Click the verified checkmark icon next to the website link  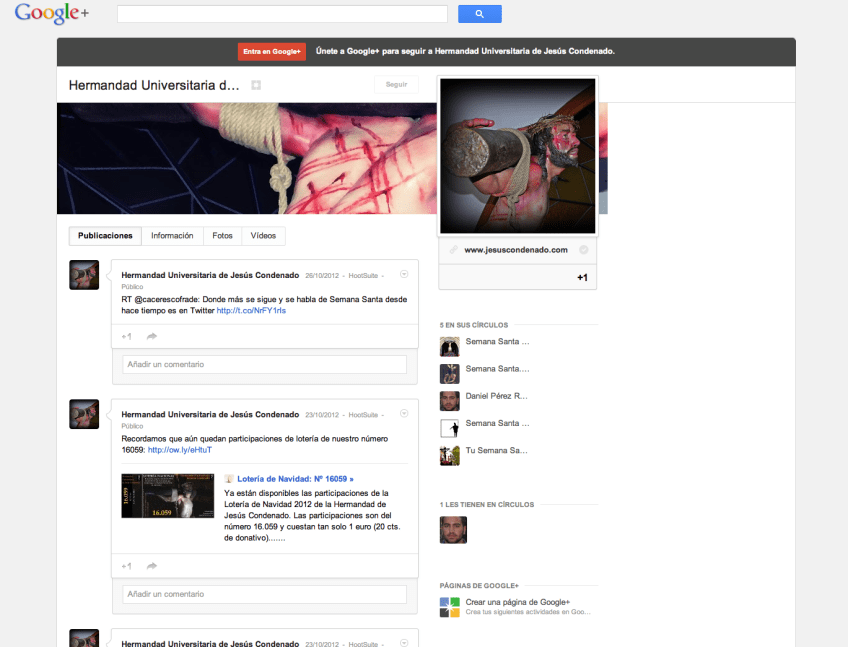pyautogui.click(x=584, y=250)
